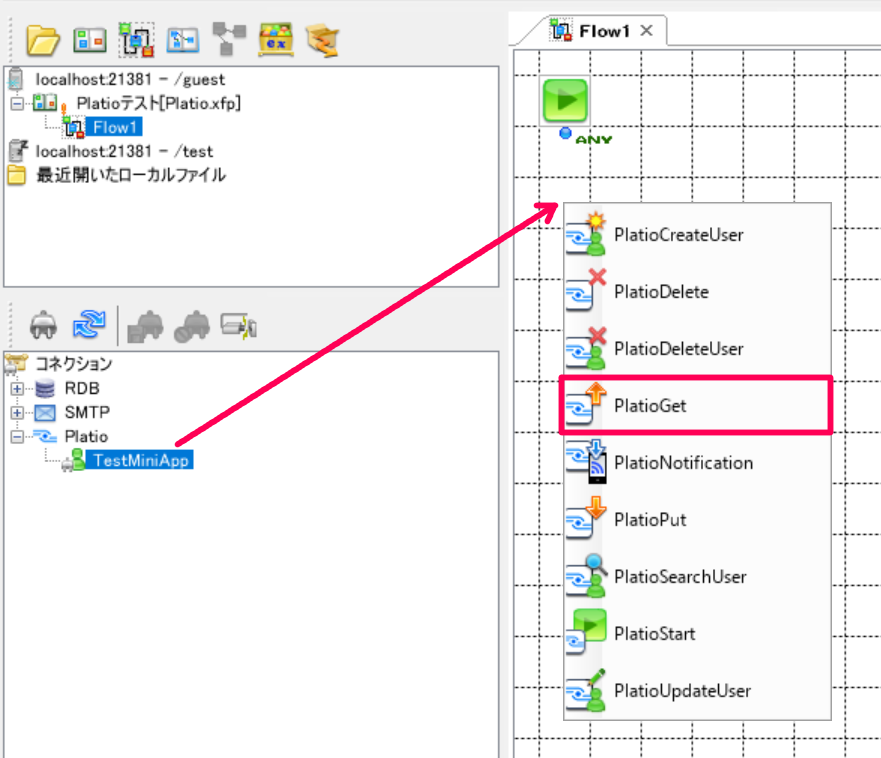Click the new flow toolbar icon

137,40
